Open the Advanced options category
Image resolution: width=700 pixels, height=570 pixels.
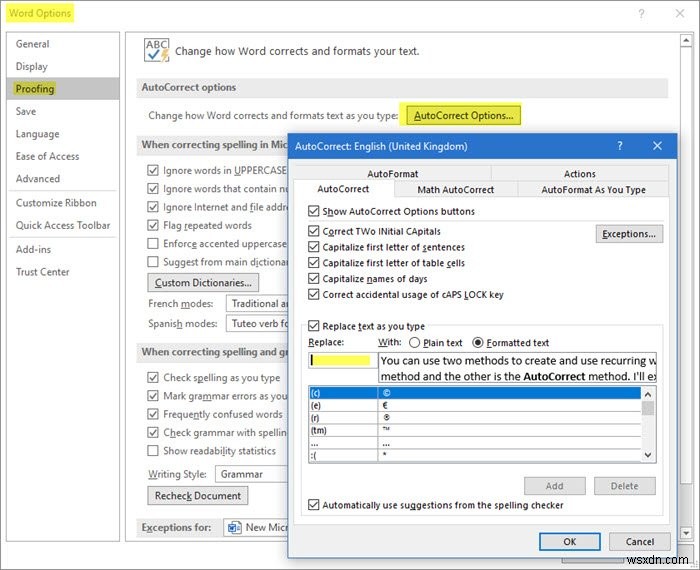click(x=63, y=179)
